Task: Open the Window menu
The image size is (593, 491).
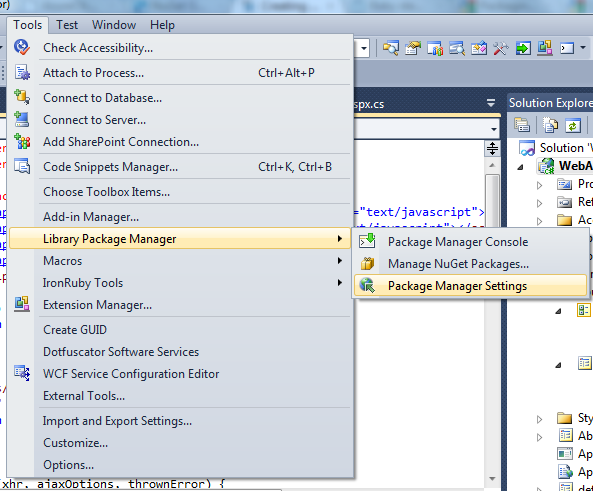Action: tap(114, 25)
